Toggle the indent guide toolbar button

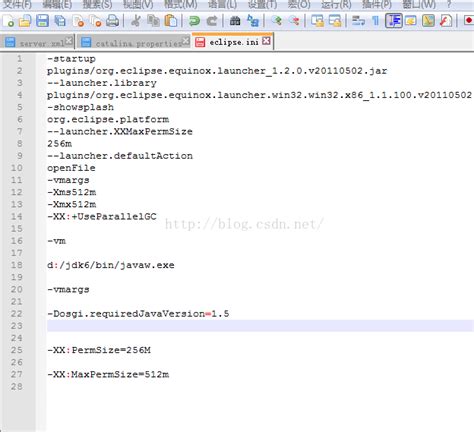pos(393,21)
